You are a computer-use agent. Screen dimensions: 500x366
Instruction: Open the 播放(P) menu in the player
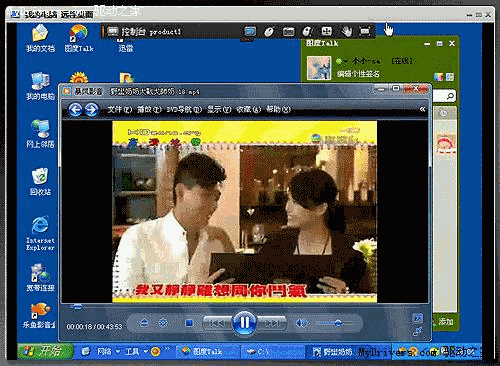coord(149,109)
